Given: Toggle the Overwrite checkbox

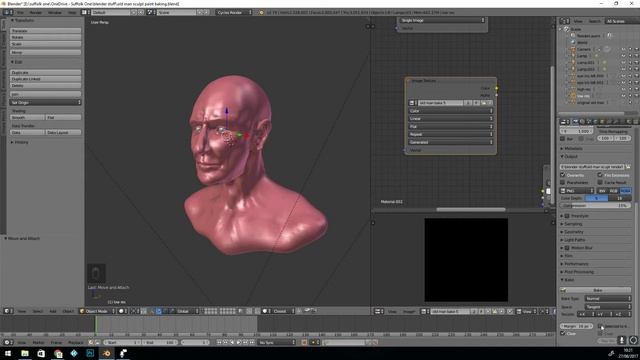Looking at the screenshot, I should click(x=563, y=175).
